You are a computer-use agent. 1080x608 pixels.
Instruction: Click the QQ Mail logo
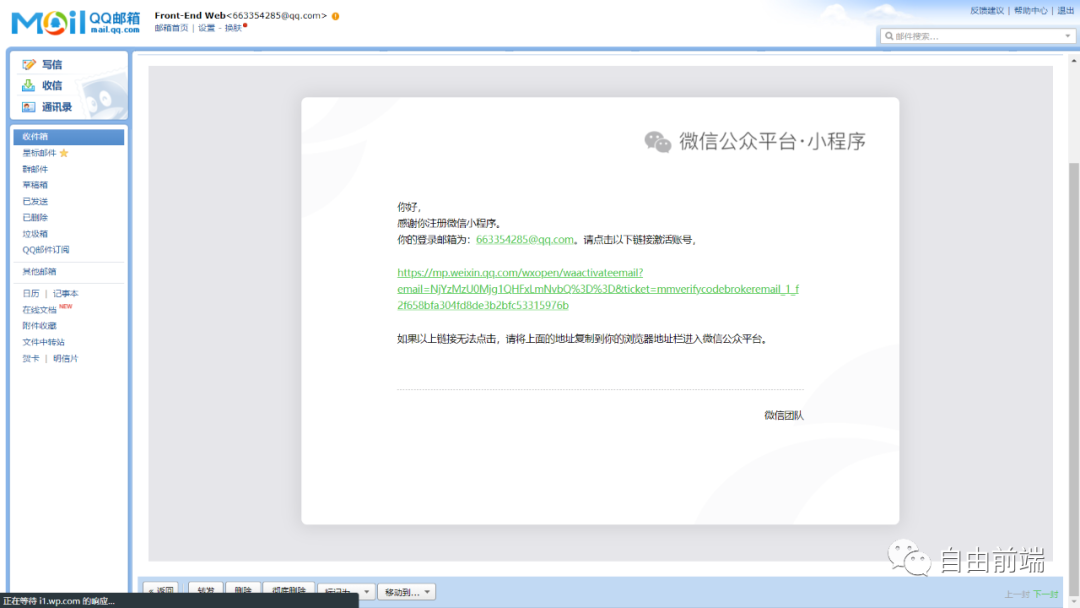76,22
